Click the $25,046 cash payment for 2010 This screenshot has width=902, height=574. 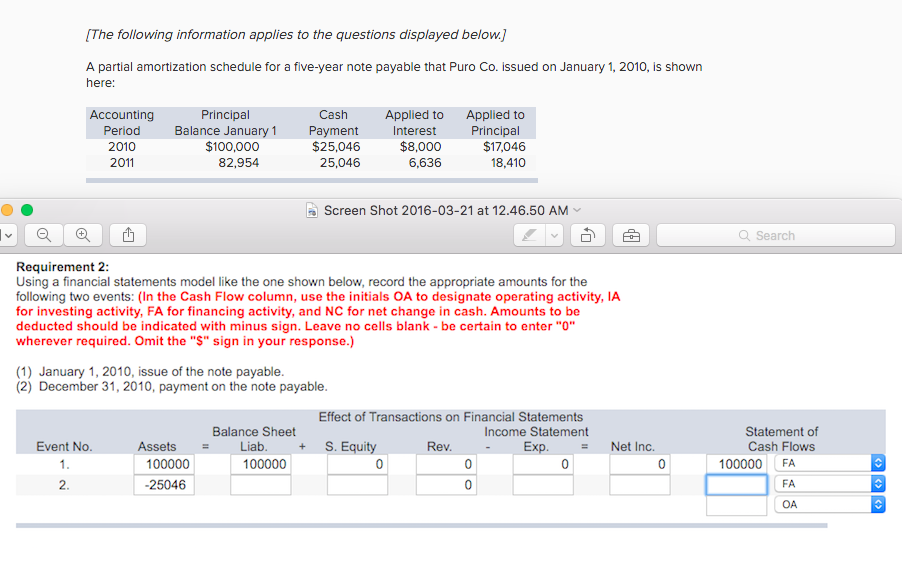(x=336, y=147)
